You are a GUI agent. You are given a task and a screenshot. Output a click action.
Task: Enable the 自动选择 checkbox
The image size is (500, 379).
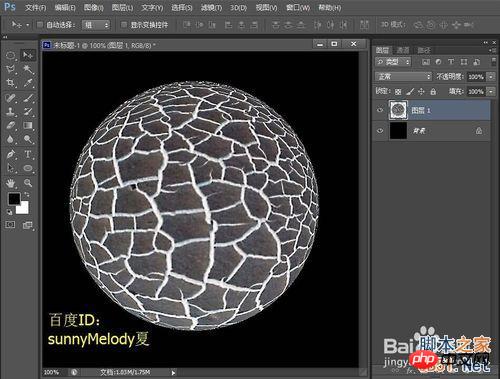(x=40, y=24)
